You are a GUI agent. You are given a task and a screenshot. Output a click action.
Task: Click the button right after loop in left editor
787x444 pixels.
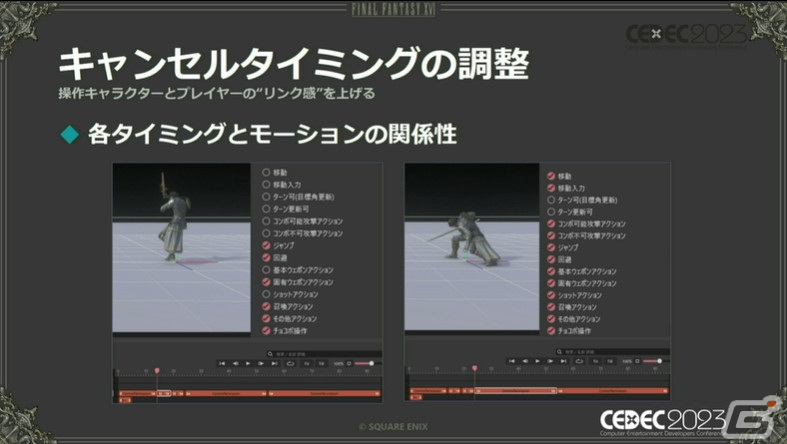[307, 363]
